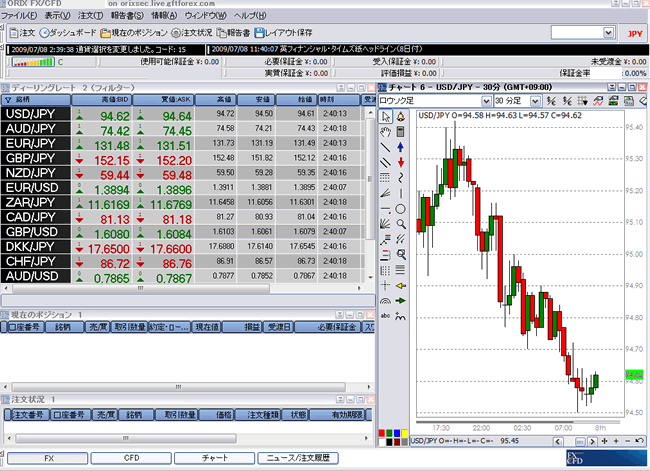Place a blue up arrow marker
Viewport: 650px width, 471px height.
point(400,147)
